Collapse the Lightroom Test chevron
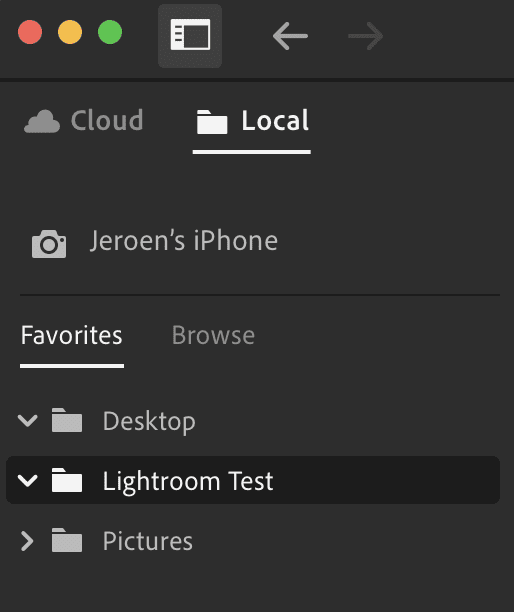Image resolution: width=514 pixels, height=612 pixels. coord(28,480)
